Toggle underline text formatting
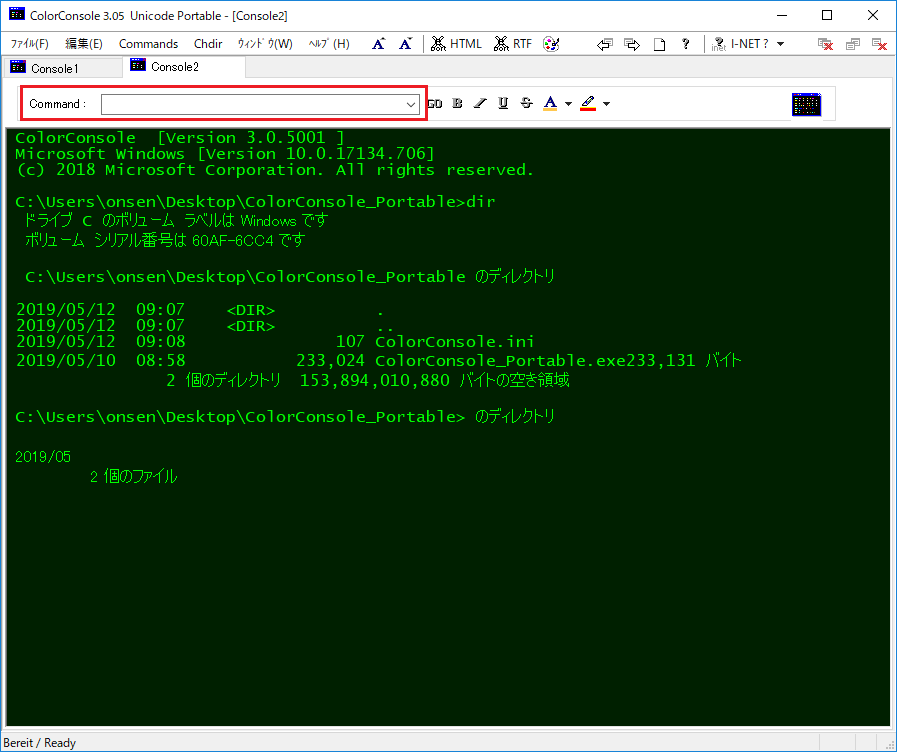The image size is (897, 752). pyautogui.click(x=503, y=104)
